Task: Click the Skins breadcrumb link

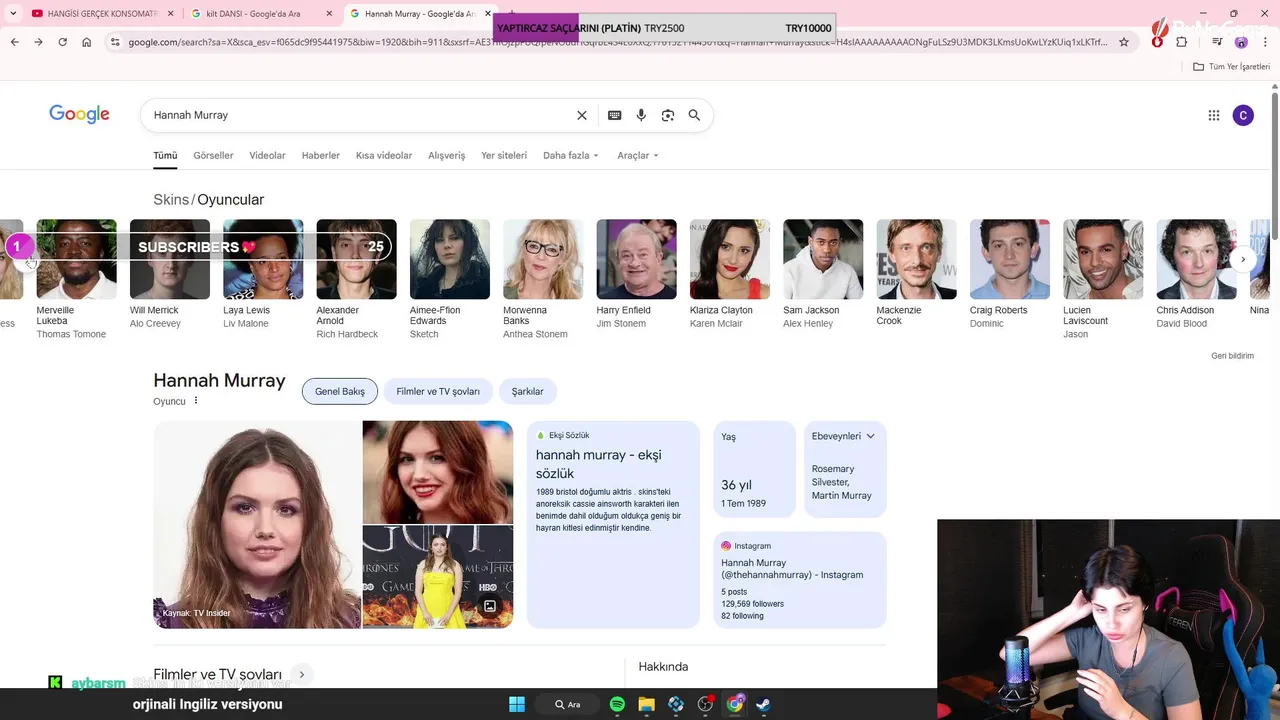Action: point(171,200)
